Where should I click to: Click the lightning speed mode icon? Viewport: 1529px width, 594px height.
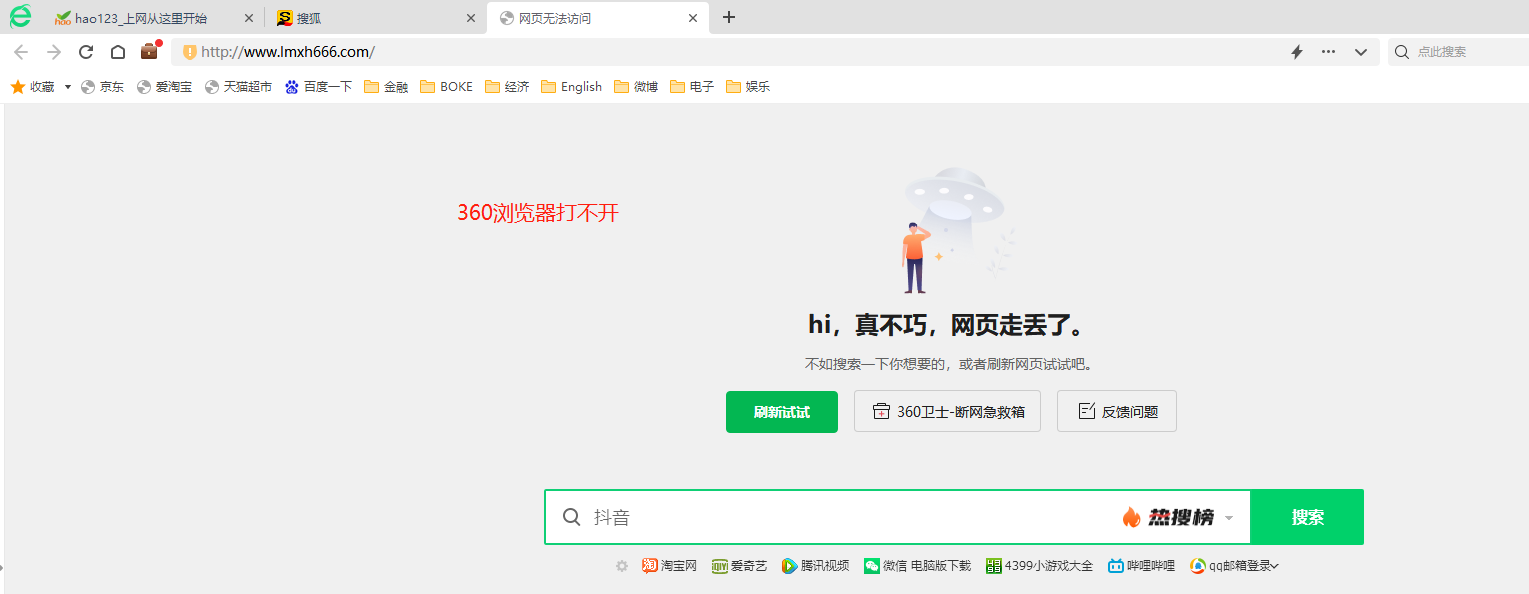pyautogui.click(x=1297, y=51)
